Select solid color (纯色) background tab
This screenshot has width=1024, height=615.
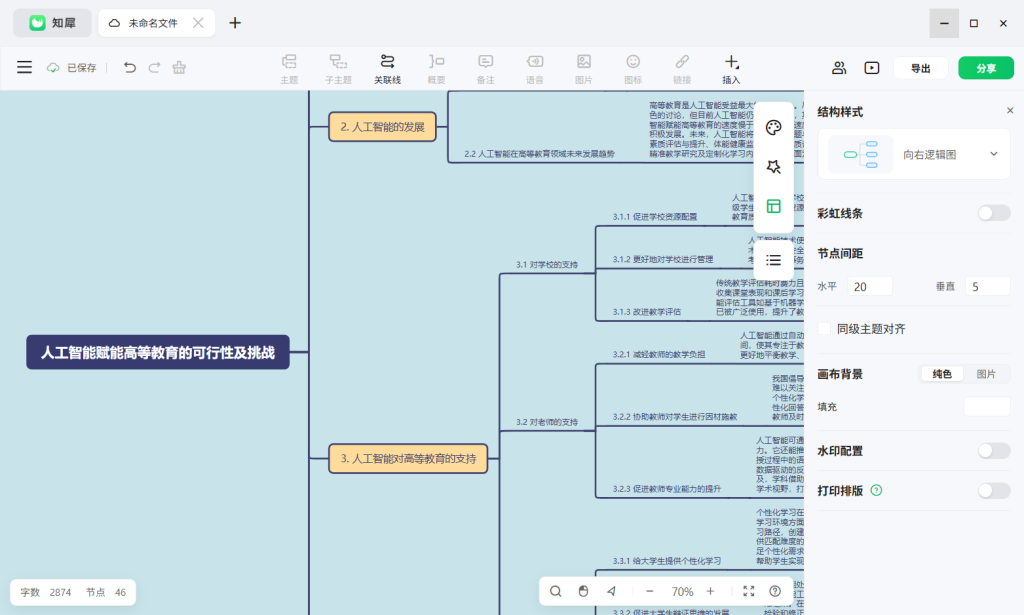(942, 374)
